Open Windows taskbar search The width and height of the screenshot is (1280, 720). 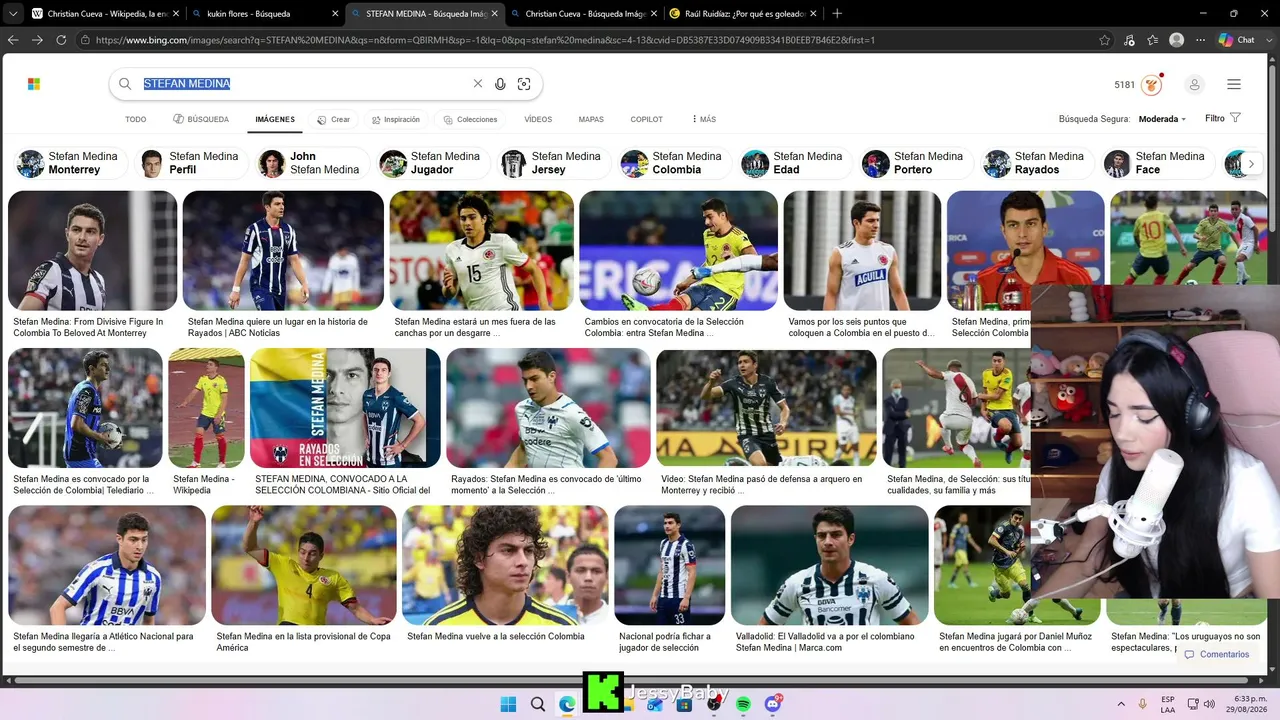coord(538,705)
